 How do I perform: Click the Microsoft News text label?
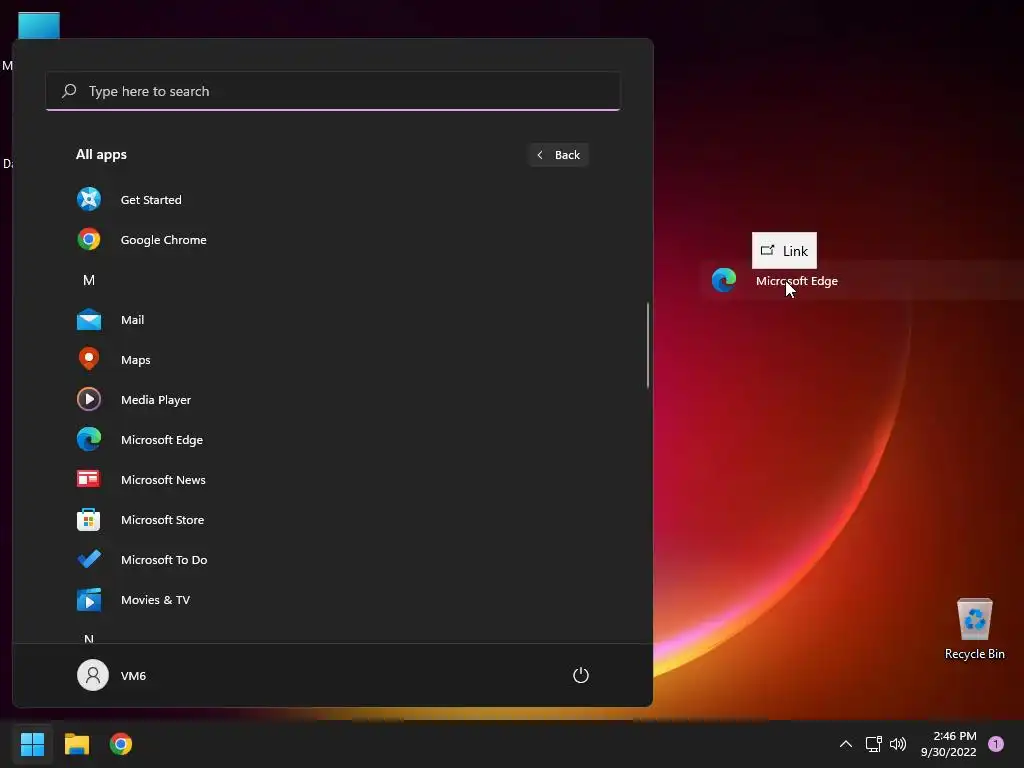pos(163,480)
